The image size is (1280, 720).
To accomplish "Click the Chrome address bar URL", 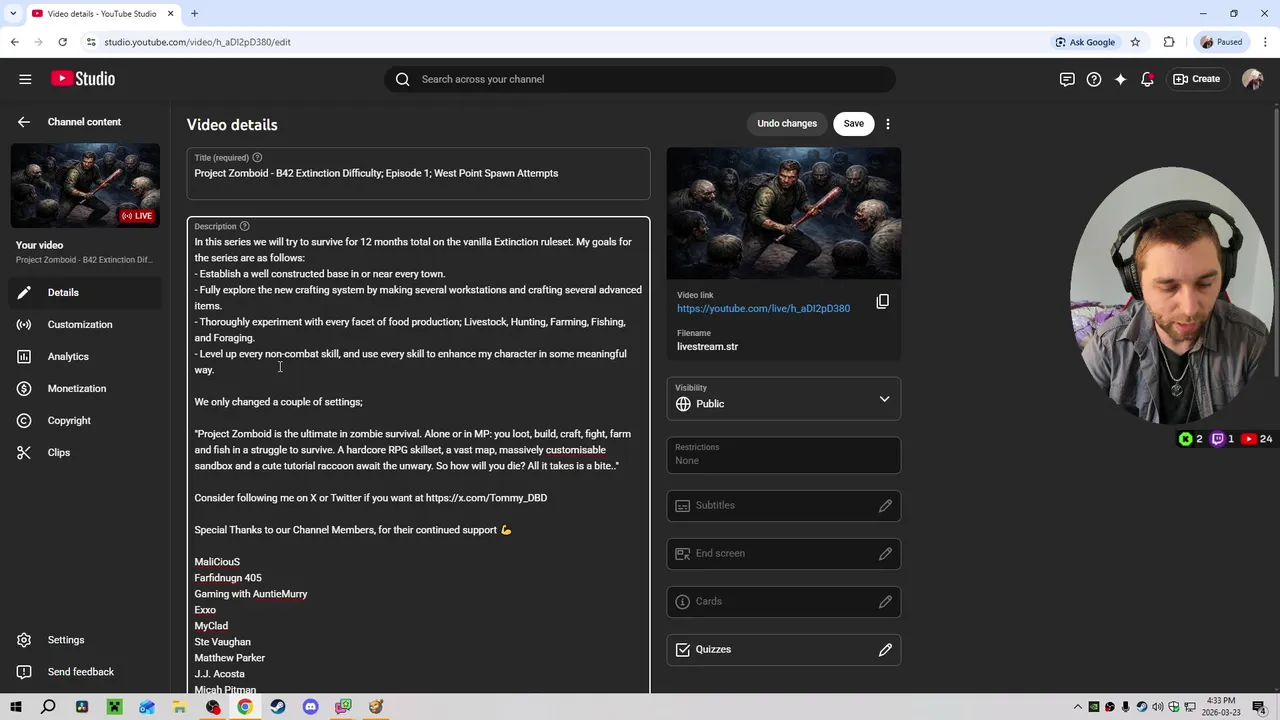I will coord(197,42).
